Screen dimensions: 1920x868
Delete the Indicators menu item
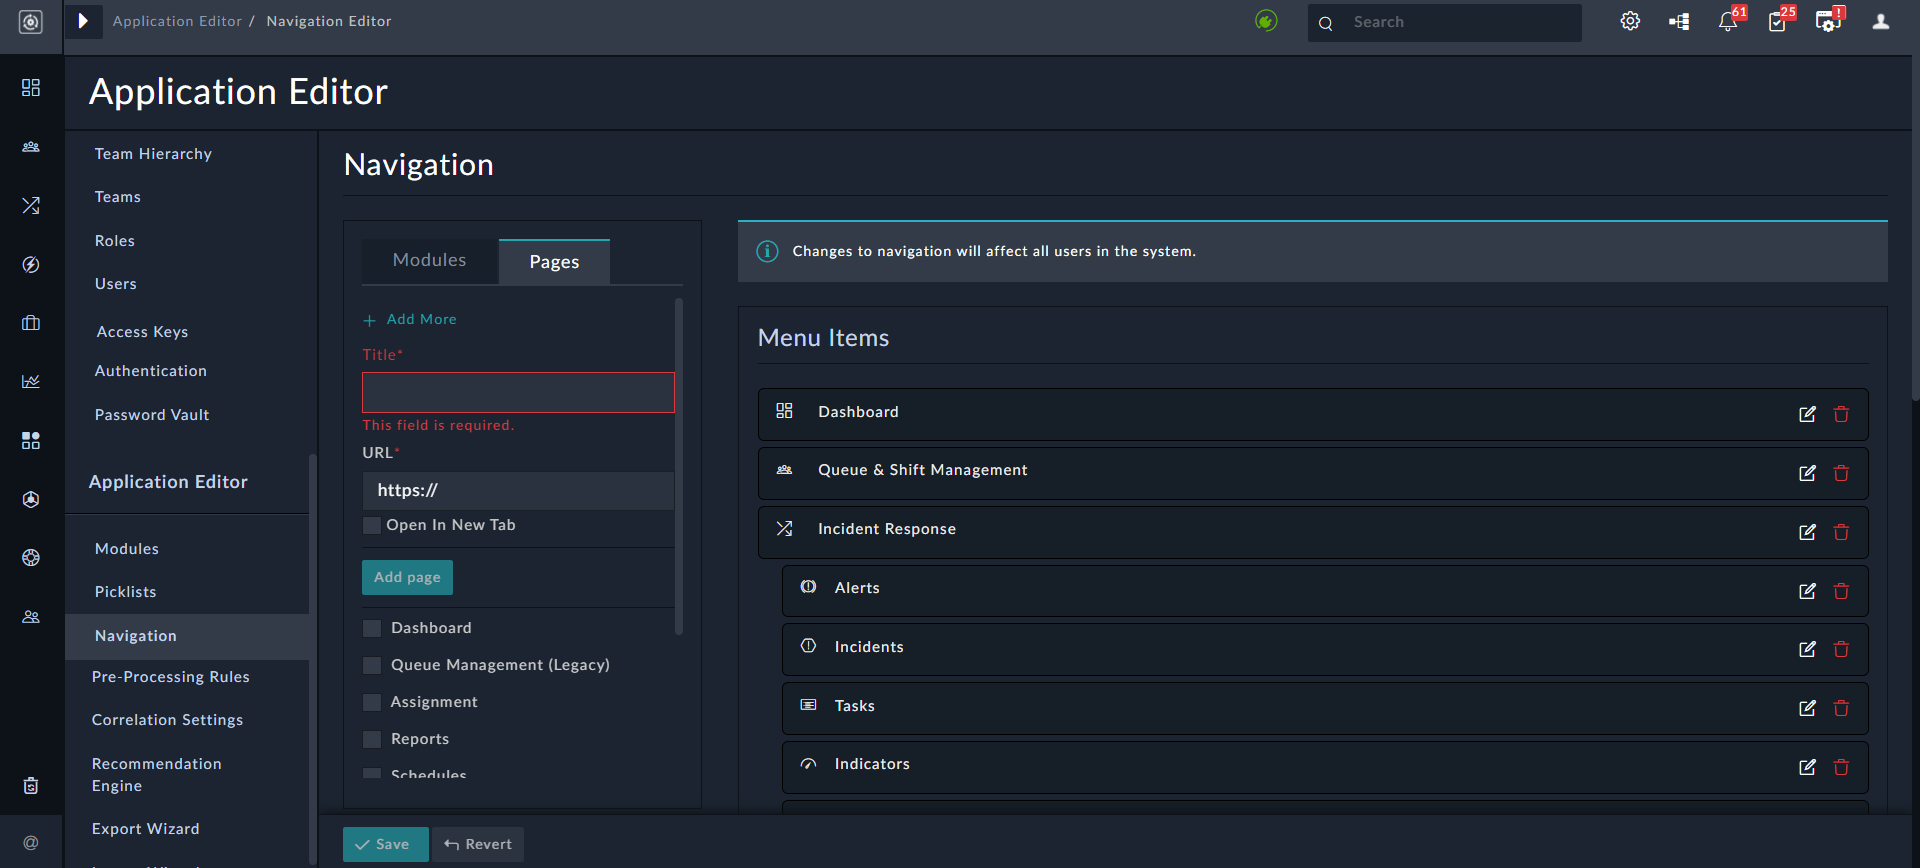[x=1841, y=767]
